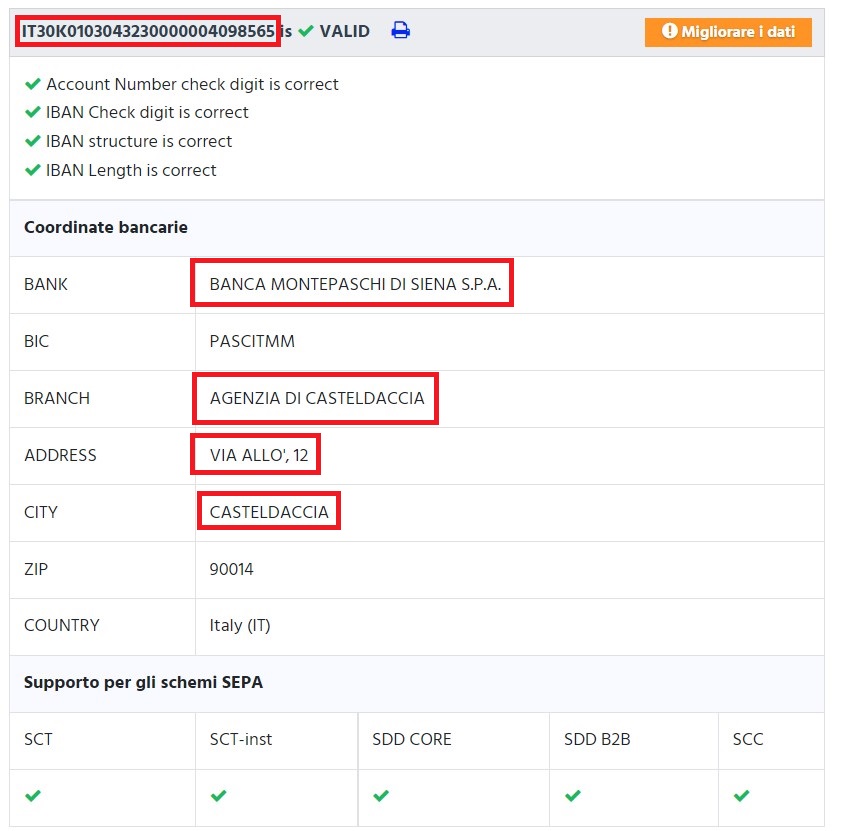Viewport: 843px width, 831px height.
Task: Click the ZIP row label
Action: (x=36, y=569)
